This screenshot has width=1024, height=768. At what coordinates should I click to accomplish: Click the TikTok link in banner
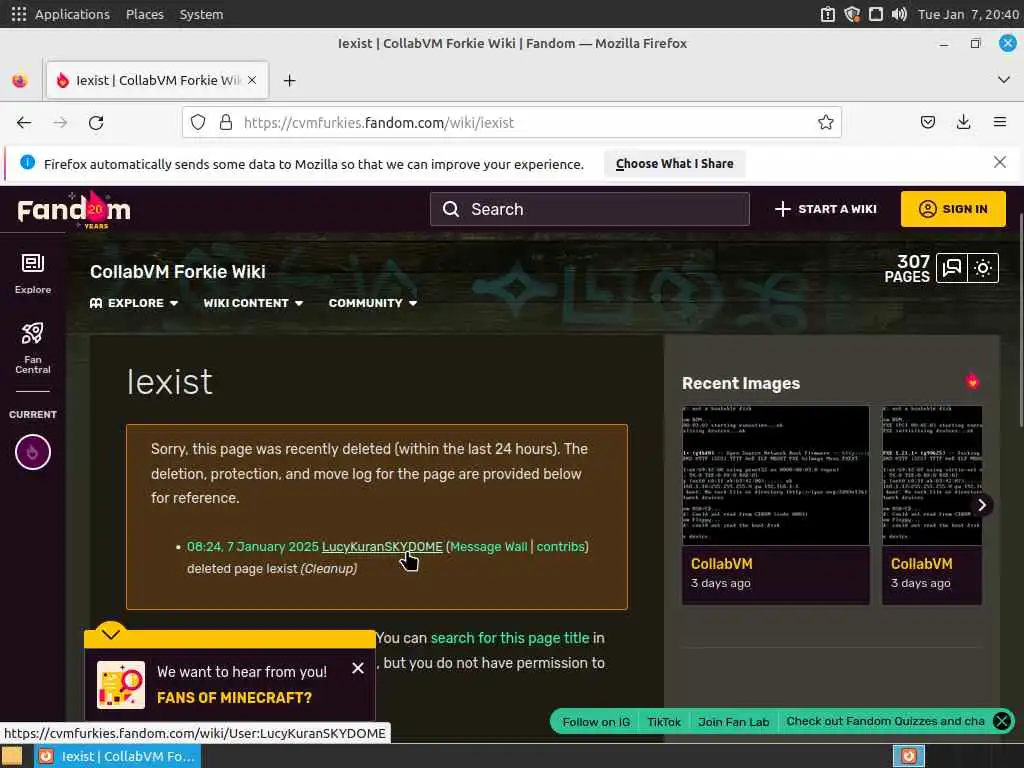(x=664, y=722)
